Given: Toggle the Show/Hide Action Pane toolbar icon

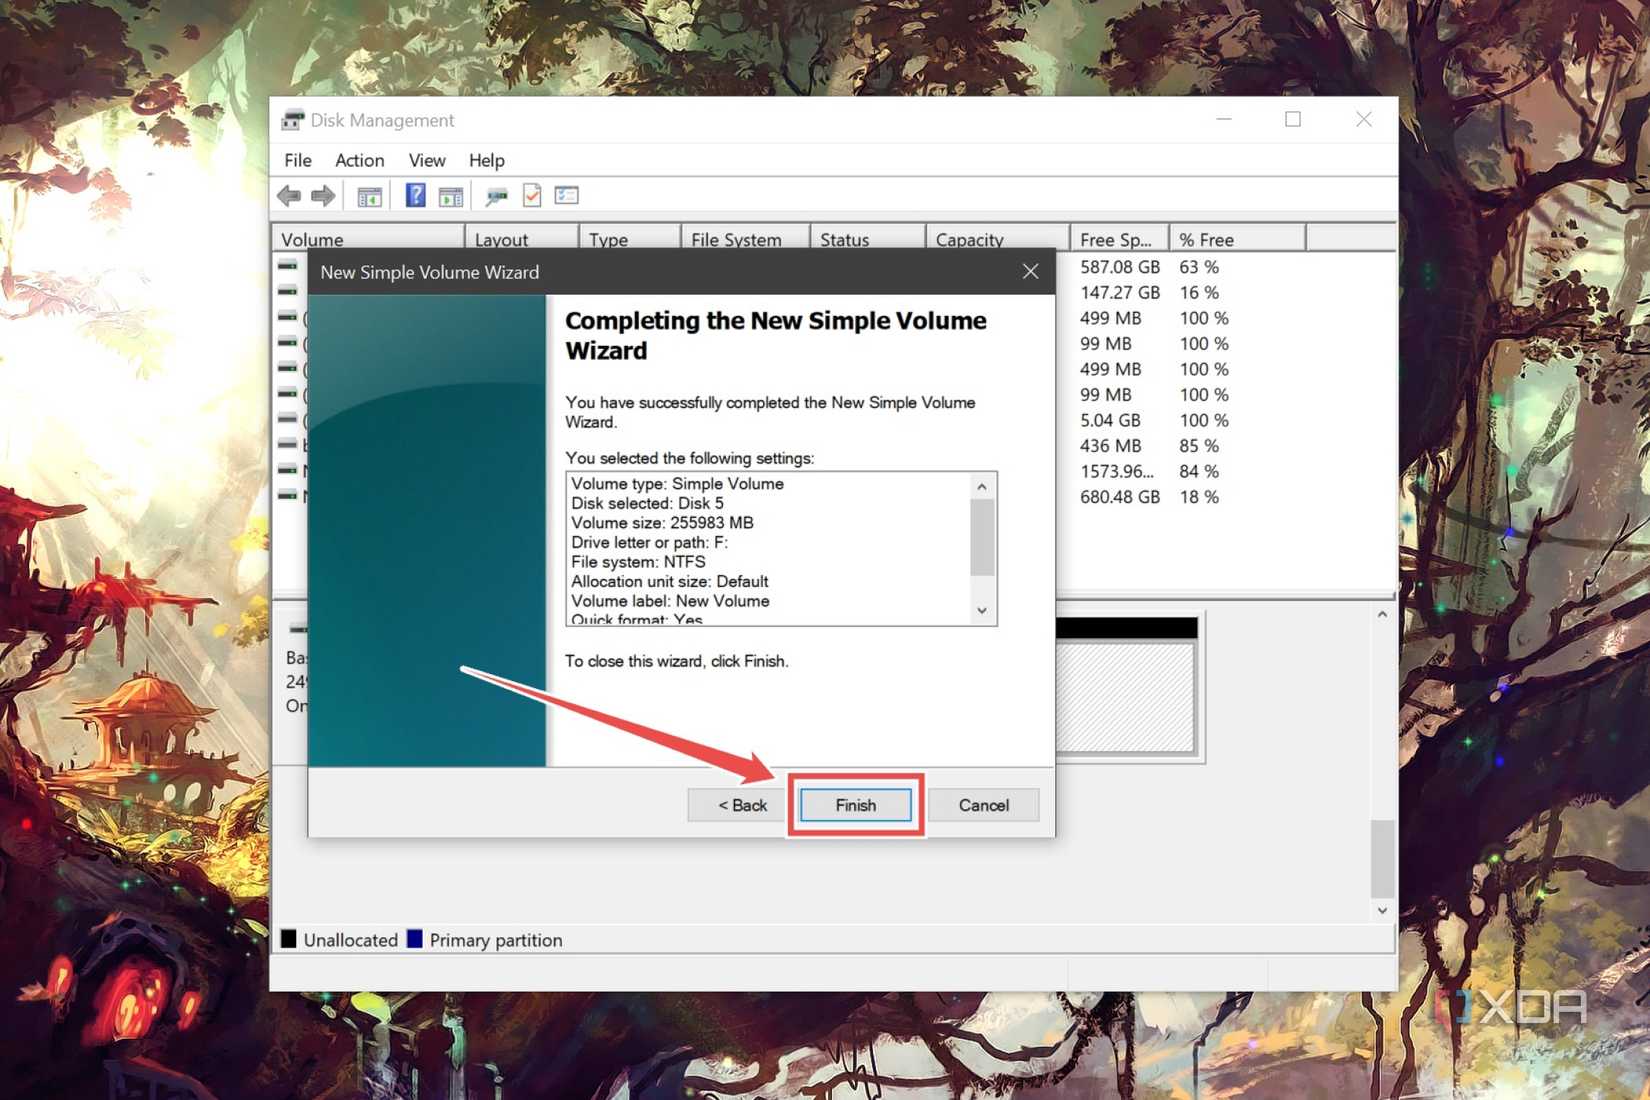Looking at the screenshot, I should point(451,196).
